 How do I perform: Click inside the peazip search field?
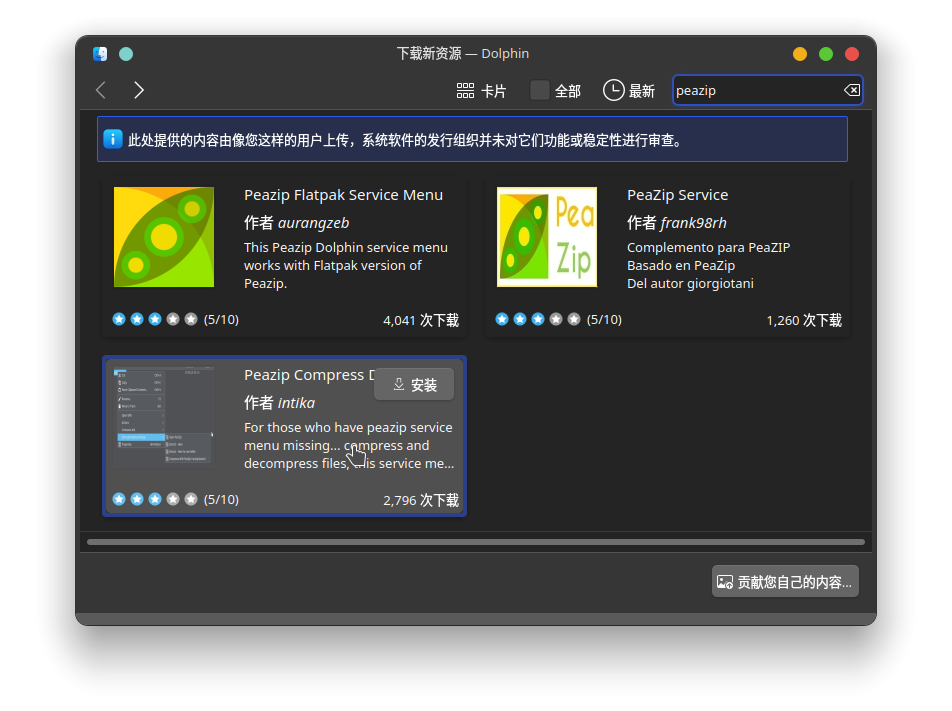760,90
